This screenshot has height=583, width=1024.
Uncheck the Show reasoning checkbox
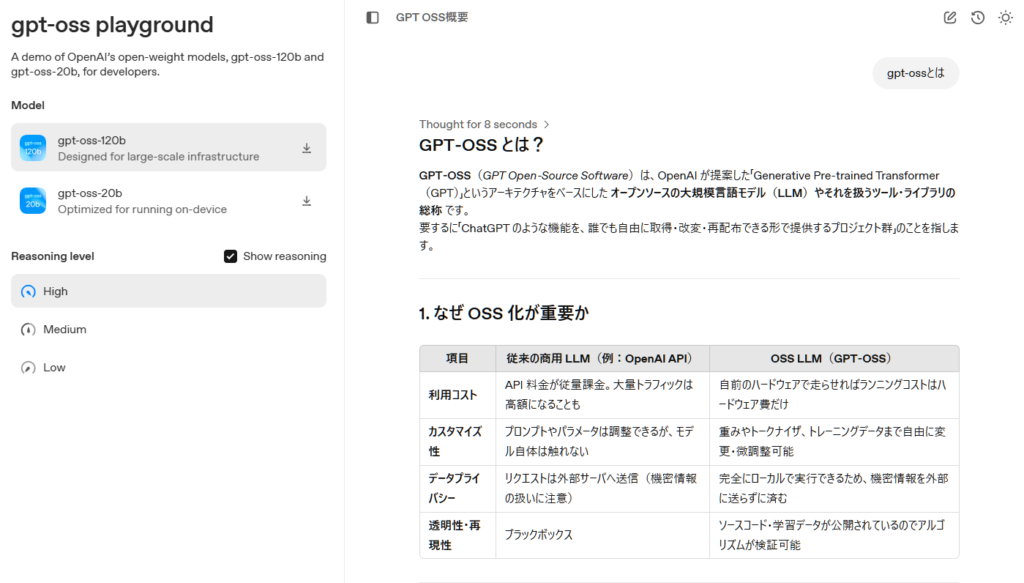tap(230, 256)
